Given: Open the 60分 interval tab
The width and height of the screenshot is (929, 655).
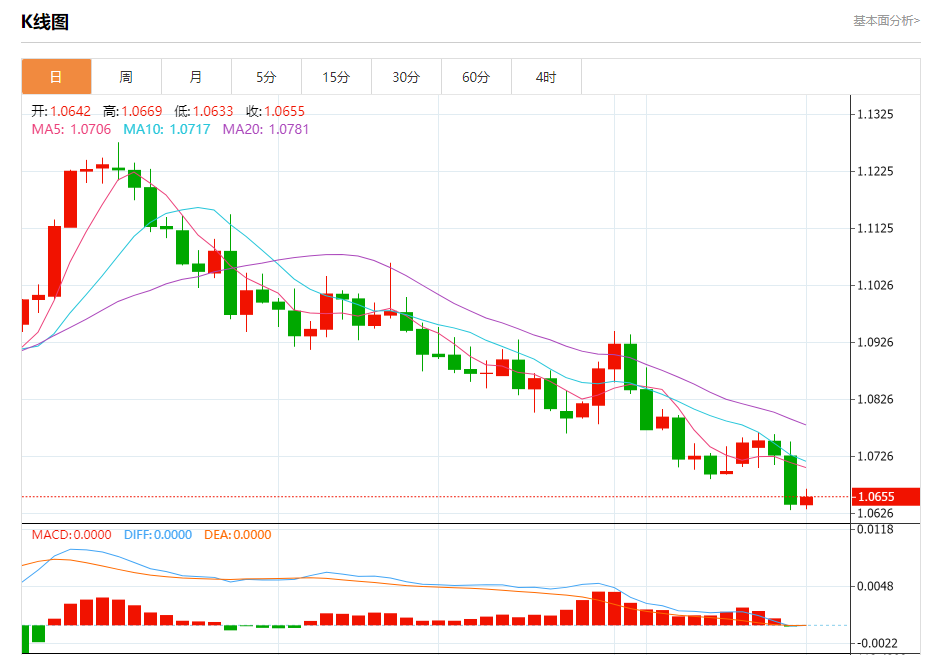Looking at the screenshot, I should click(476, 76).
